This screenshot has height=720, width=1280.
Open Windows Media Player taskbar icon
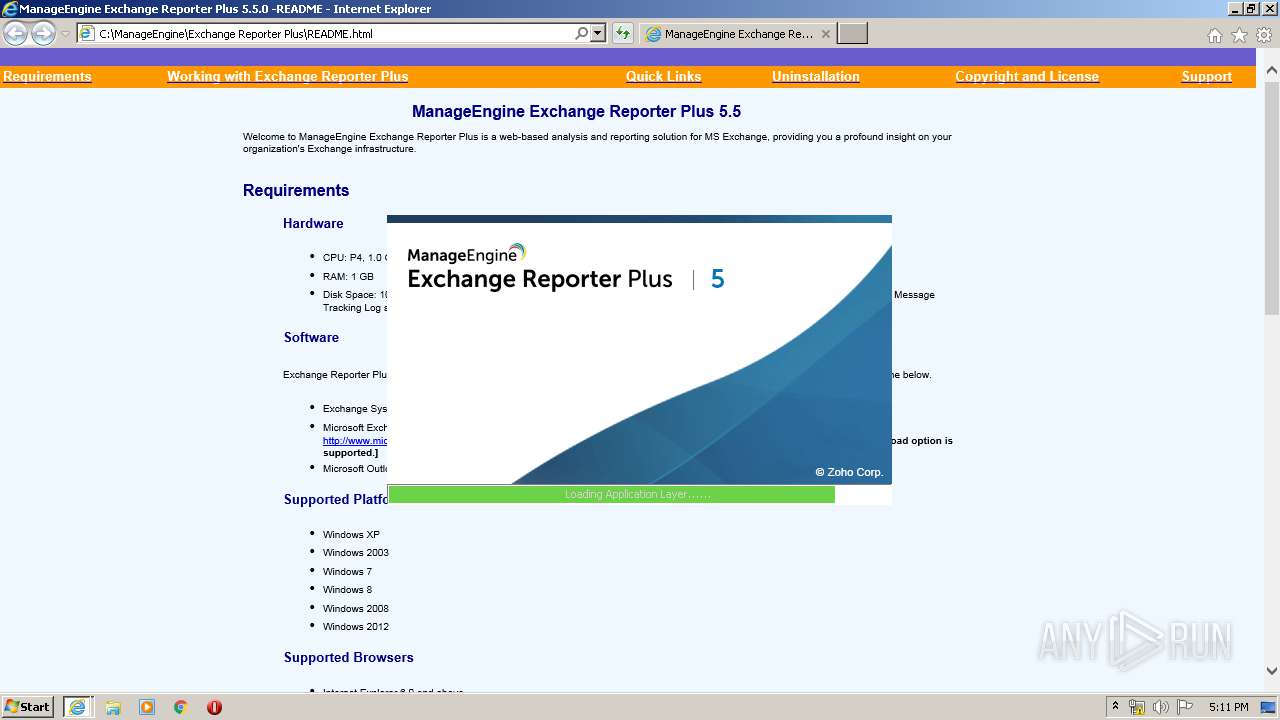tap(147, 707)
